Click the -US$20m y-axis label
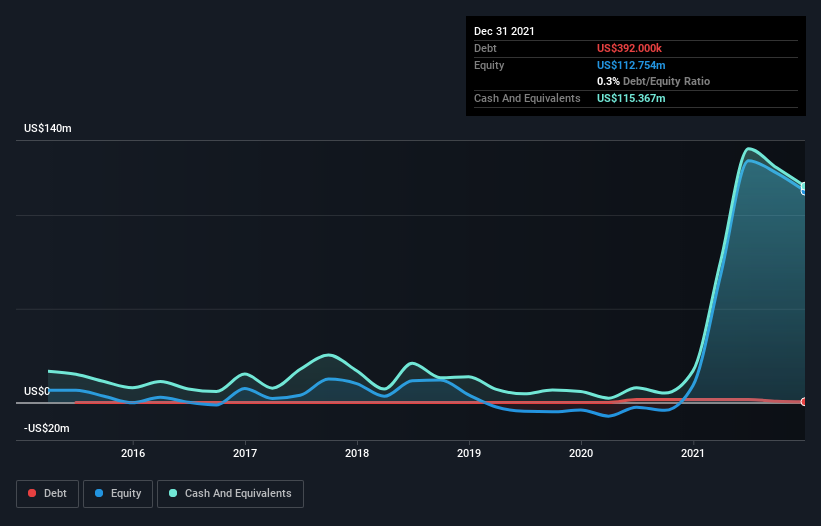The width and height of the screenshot is (821, 526). [47, 428]
